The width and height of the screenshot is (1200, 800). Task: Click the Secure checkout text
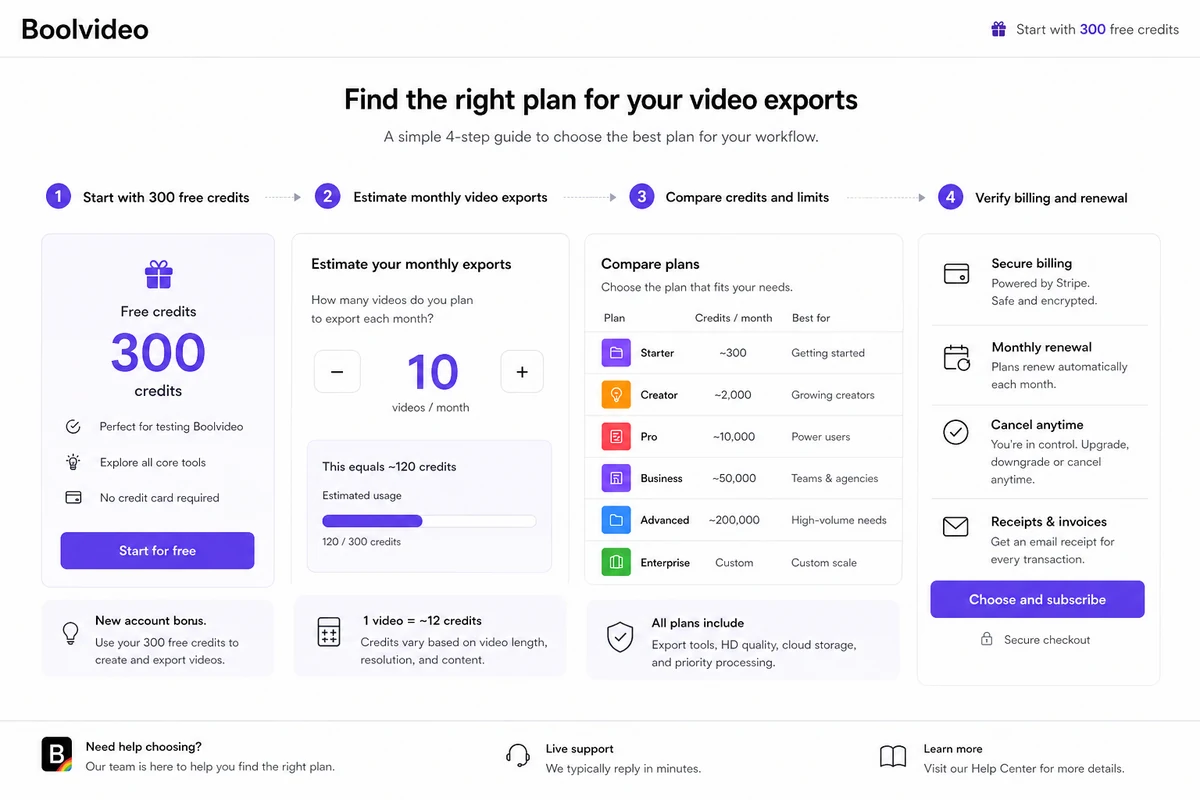point(1047,639)
